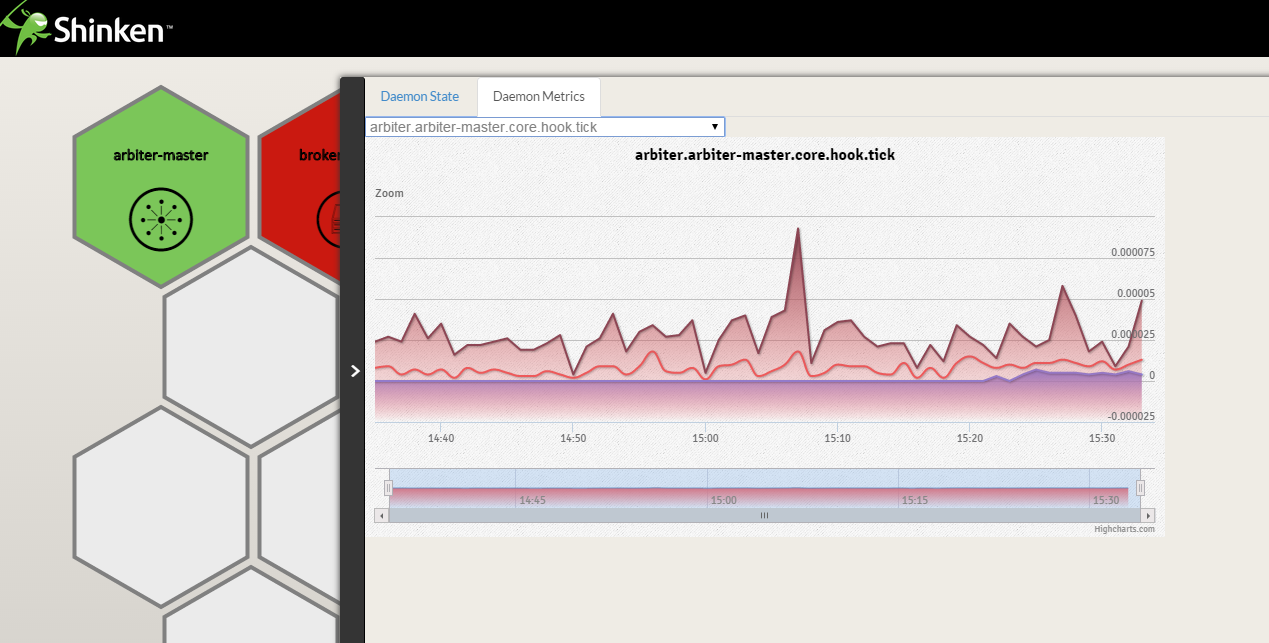Viewport: 1269px width, 643px height.
Task: Select the Daemon Metrics tab
Action: click(x=539, y=97)
